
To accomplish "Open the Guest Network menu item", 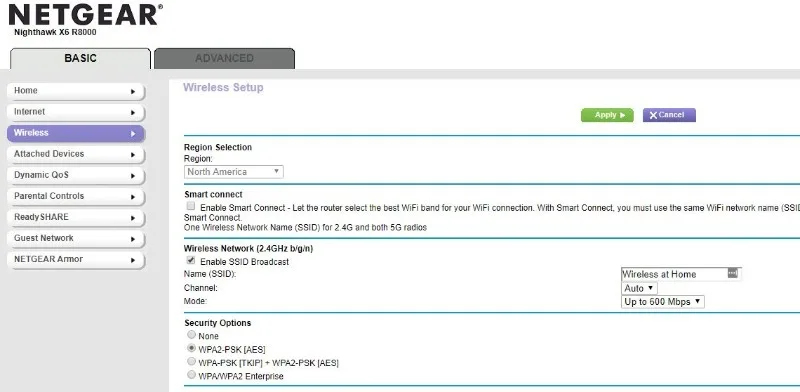I will point(76,238).
